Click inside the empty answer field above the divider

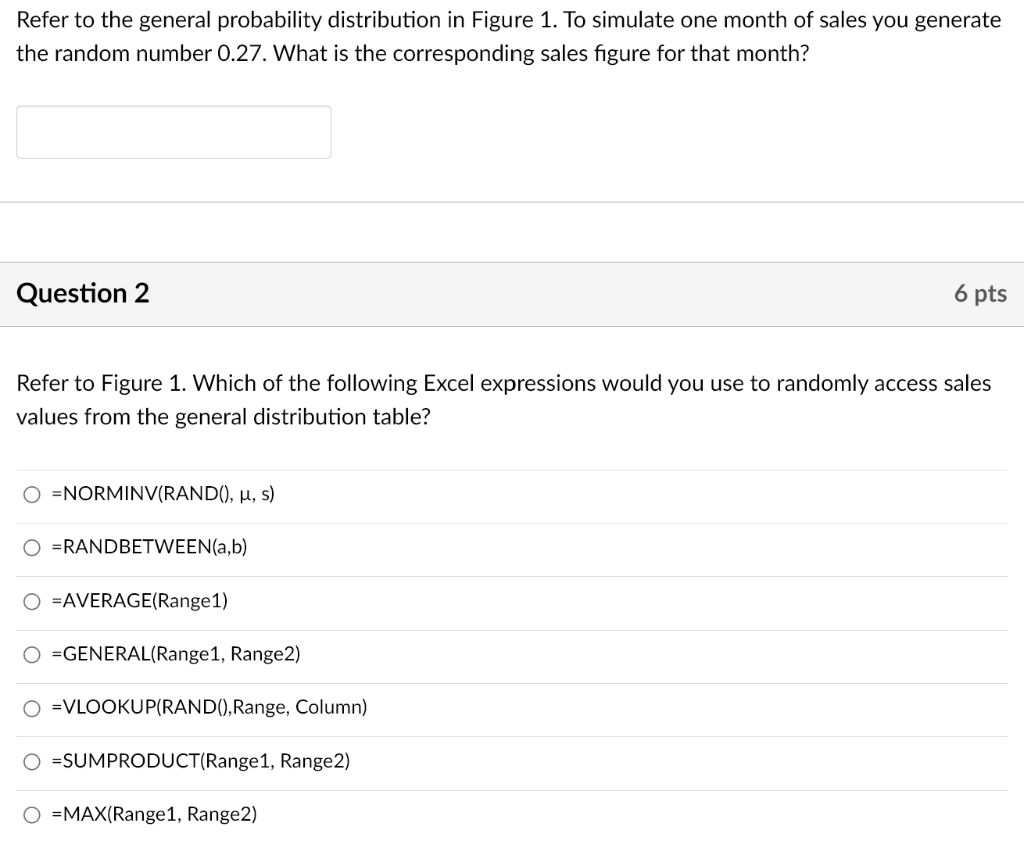pyautogui.click(x=173, y=131)
